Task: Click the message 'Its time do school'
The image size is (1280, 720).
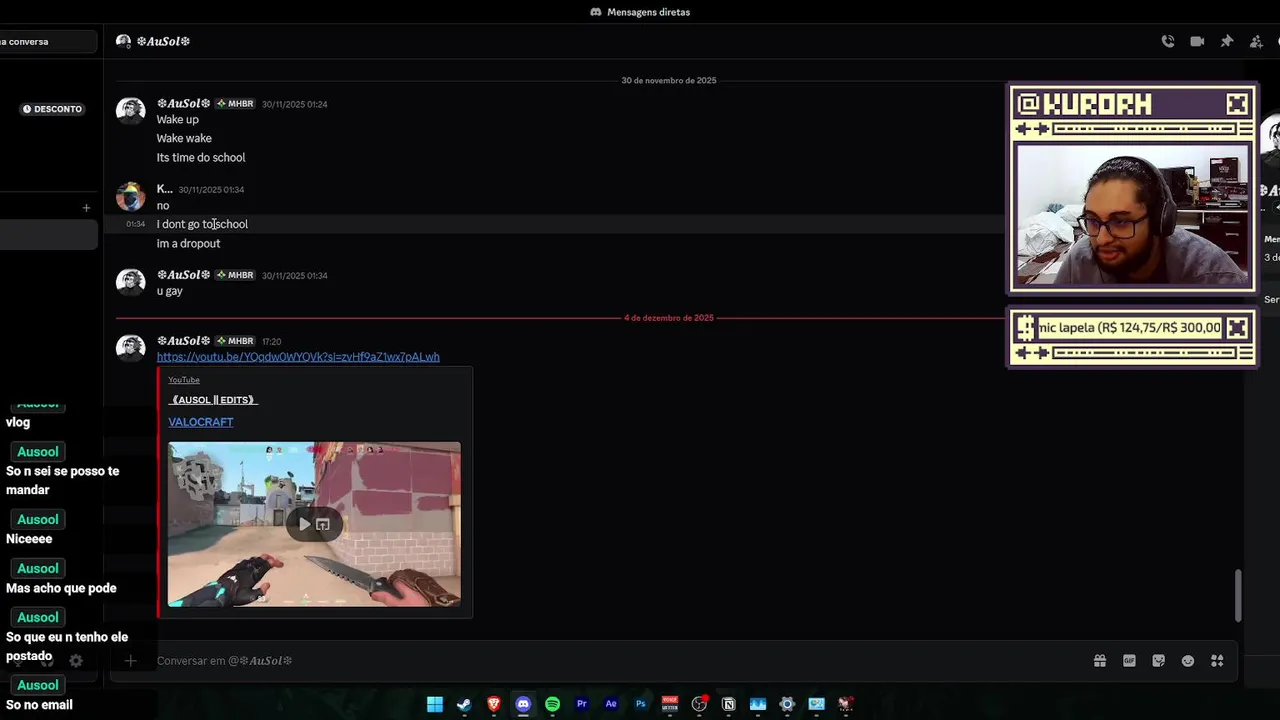Action: point(200,158)
